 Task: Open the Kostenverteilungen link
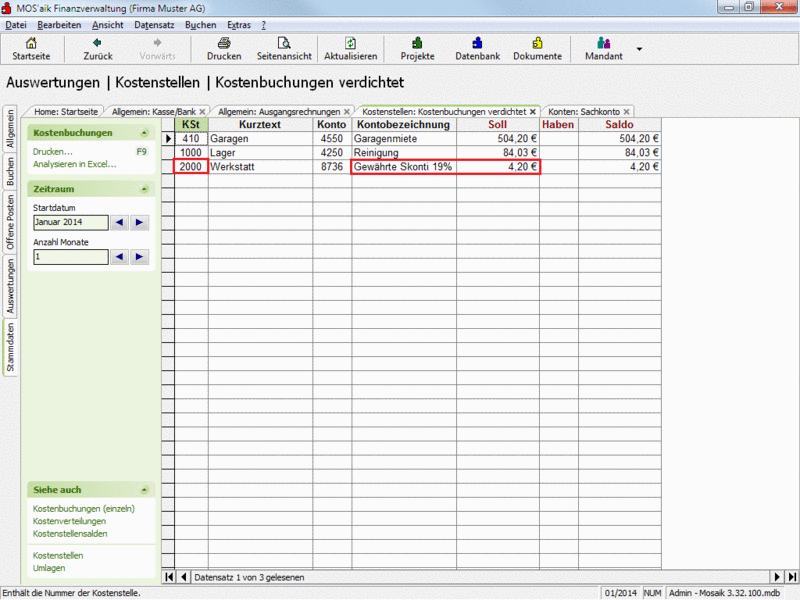69,521
